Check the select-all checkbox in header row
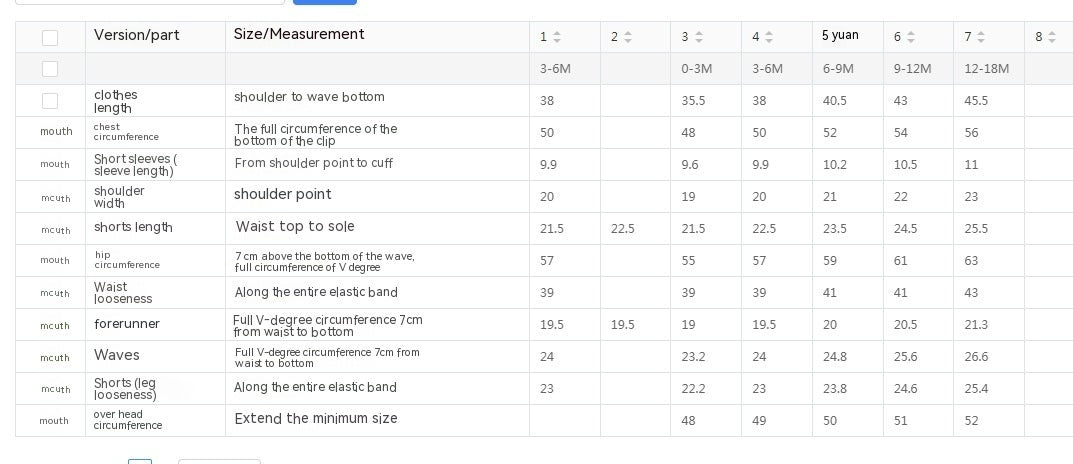 (50, 38)
